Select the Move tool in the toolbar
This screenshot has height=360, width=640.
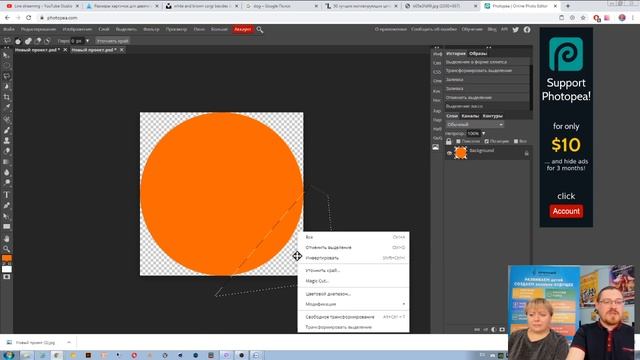6,55
